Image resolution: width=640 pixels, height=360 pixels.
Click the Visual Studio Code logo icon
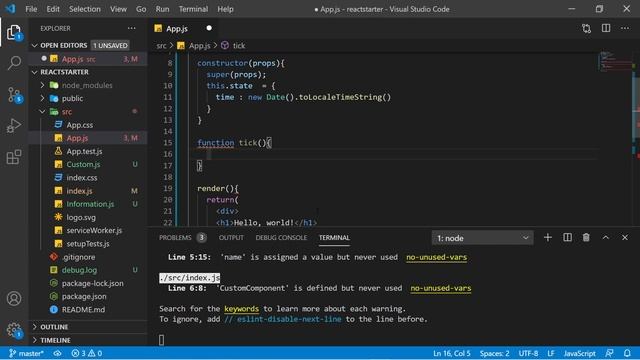tap(10, 9)
